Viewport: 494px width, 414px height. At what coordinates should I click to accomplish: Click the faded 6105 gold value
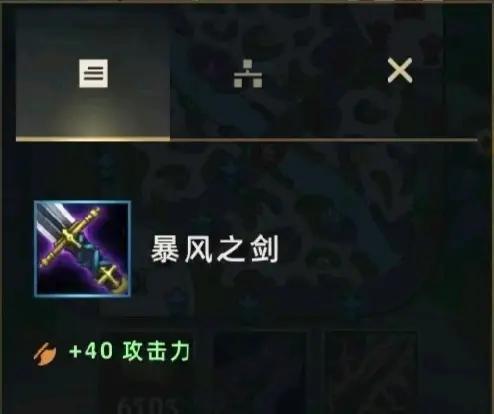148,406
